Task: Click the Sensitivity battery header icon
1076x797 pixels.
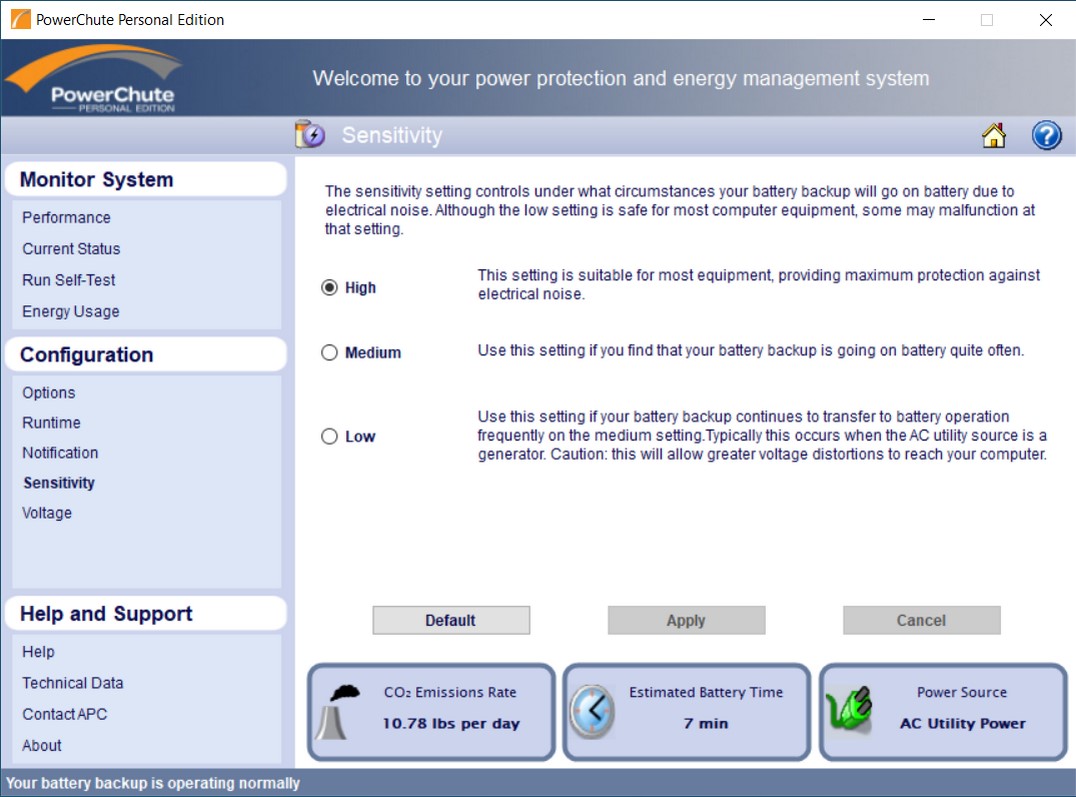Action: pos(309,135)
